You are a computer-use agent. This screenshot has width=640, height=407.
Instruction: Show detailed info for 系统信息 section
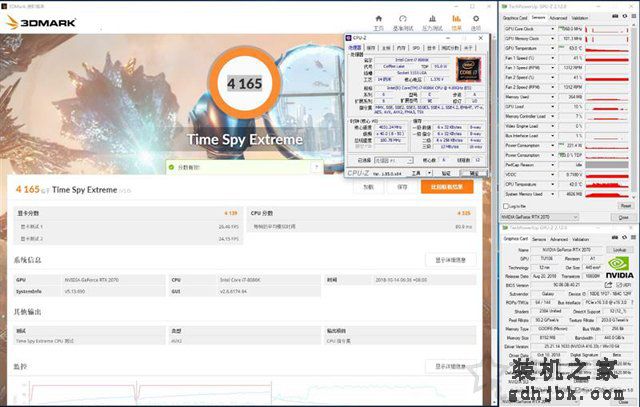(450, 260)
